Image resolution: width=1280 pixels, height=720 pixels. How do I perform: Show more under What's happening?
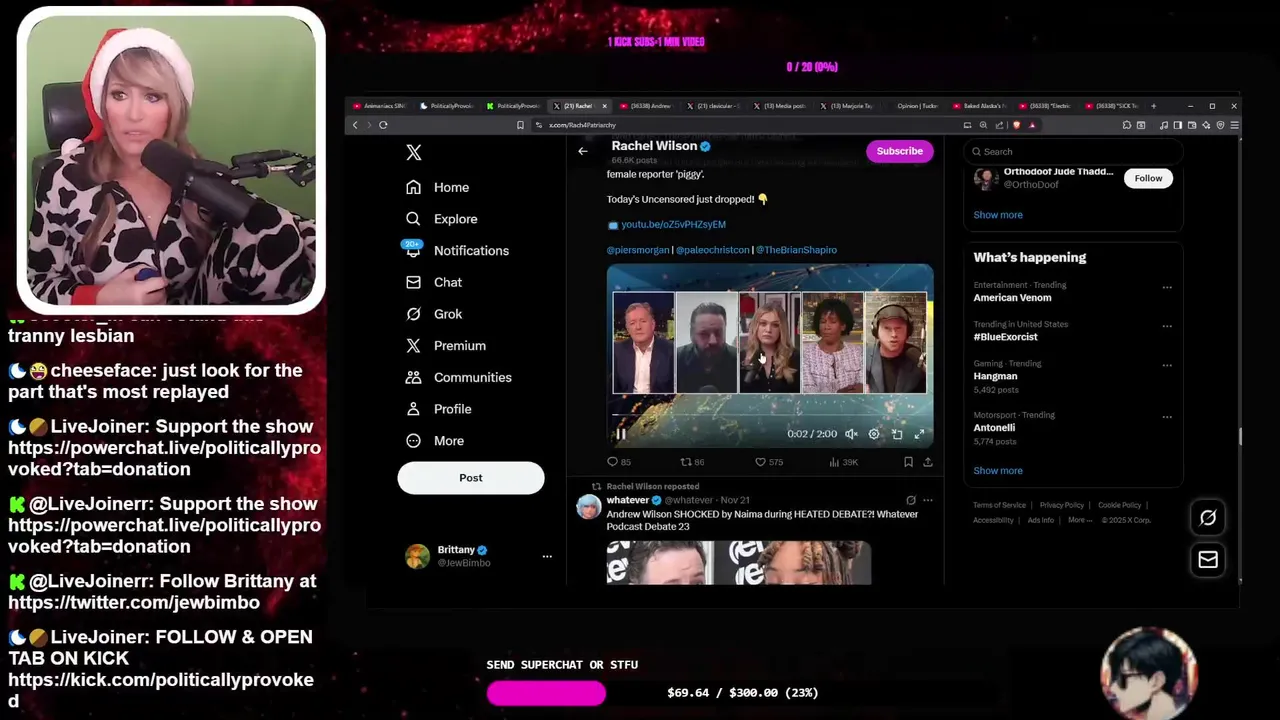click(x=998, y=471)
